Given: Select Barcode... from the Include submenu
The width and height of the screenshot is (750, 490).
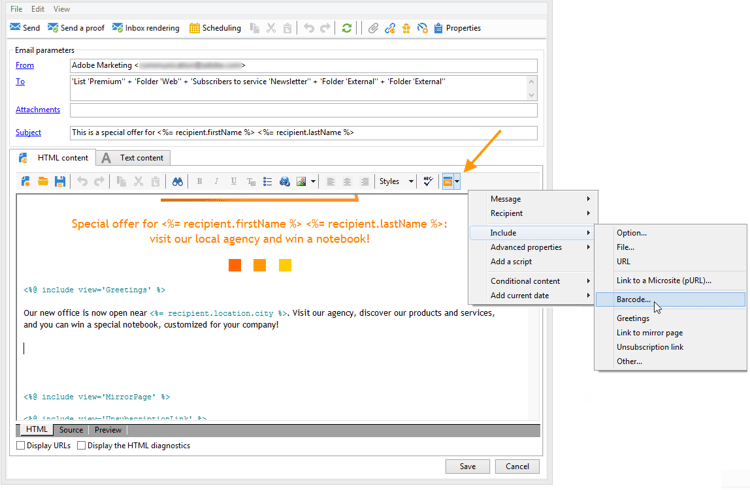Looking at the screenshot, I should click(x=634, y=299).
